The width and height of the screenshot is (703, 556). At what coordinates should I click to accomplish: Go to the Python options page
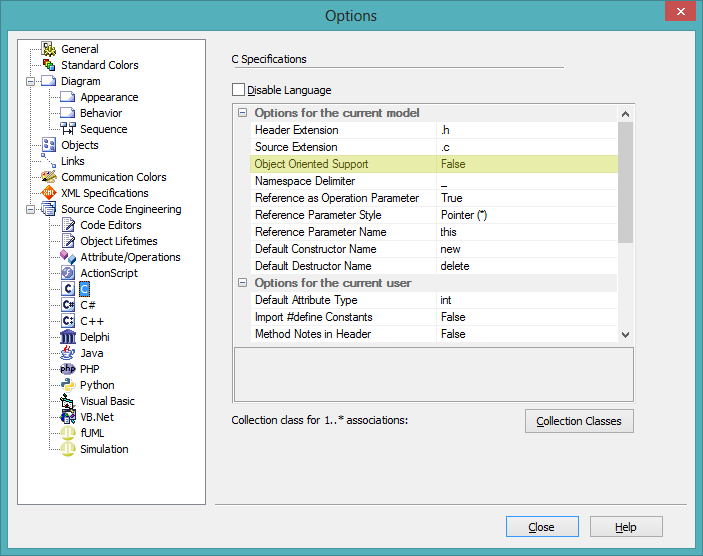tap(97, 385)
